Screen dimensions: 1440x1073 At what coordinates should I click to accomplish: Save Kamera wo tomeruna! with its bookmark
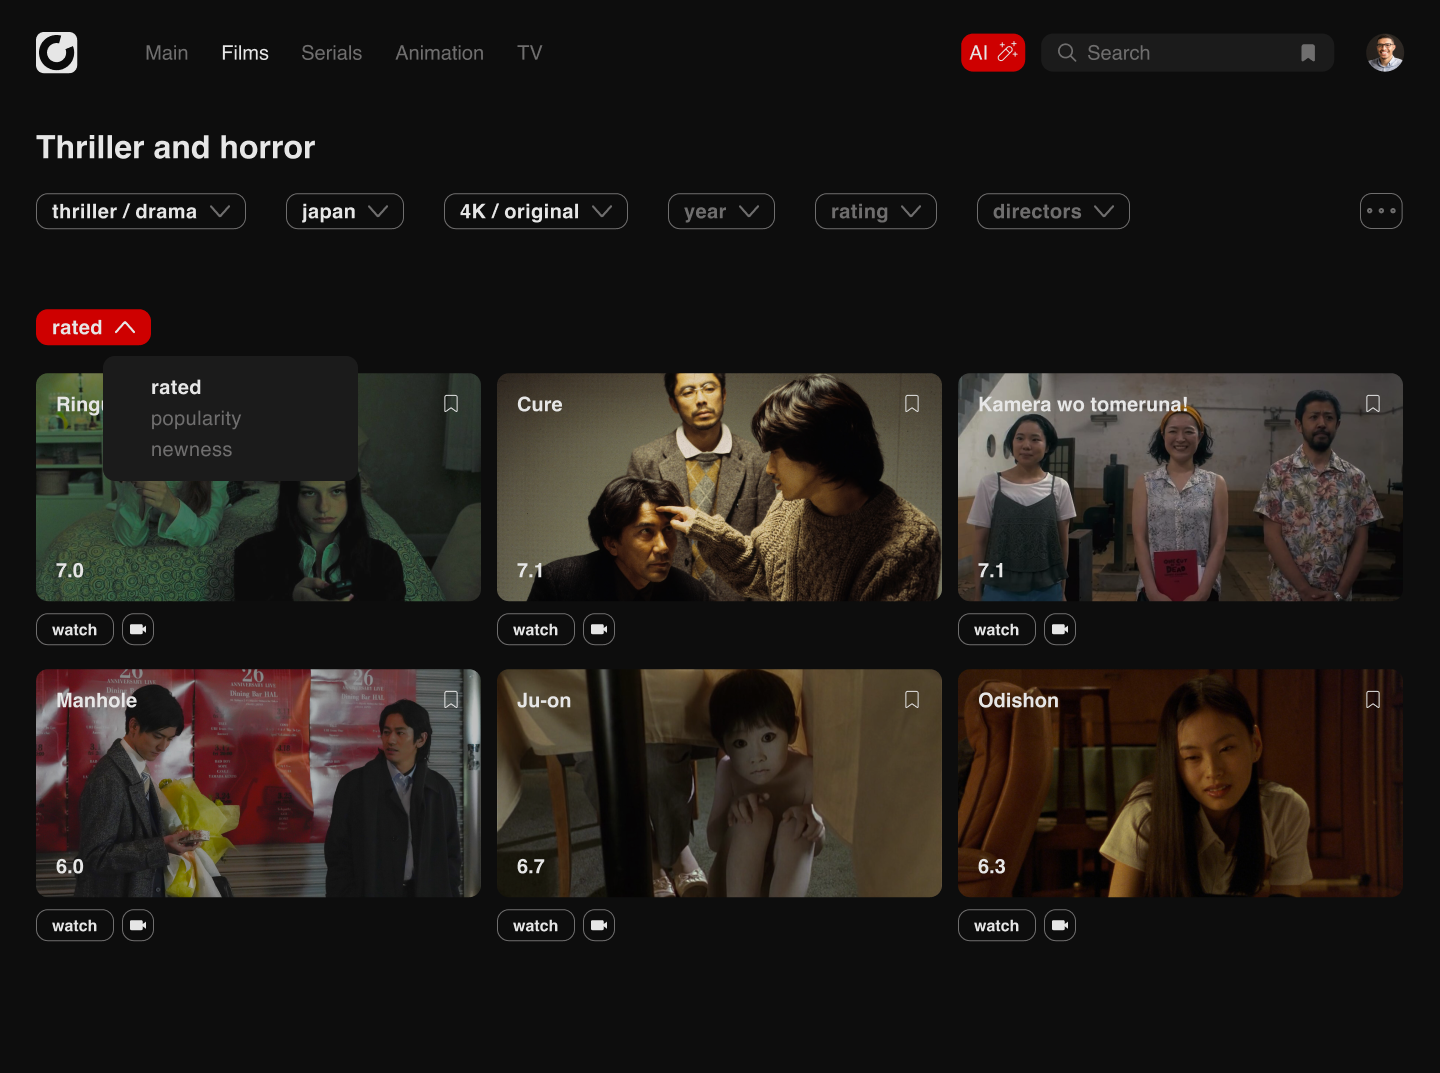[x=1373, y=404]
